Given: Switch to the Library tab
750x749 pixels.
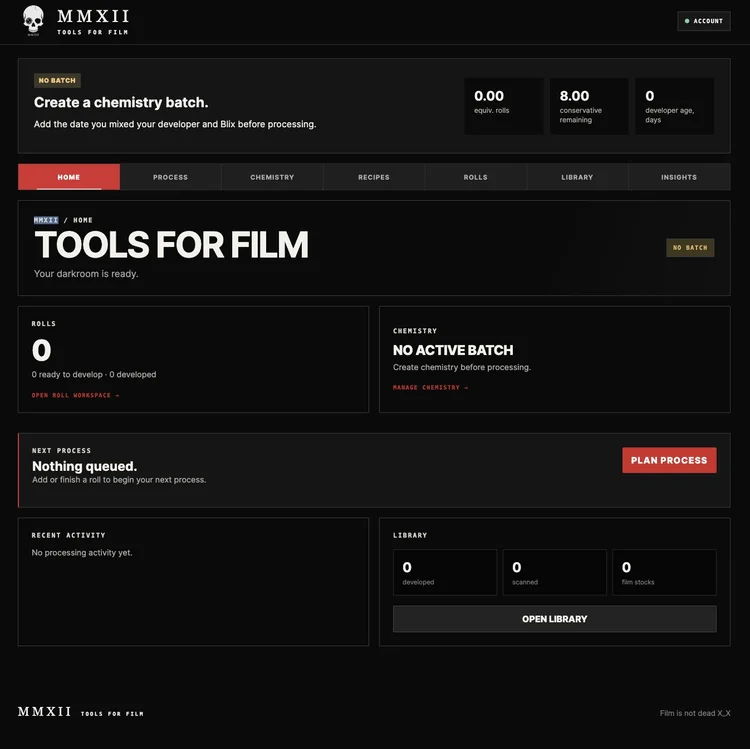Looking at the screenshot, I should 577,177.
